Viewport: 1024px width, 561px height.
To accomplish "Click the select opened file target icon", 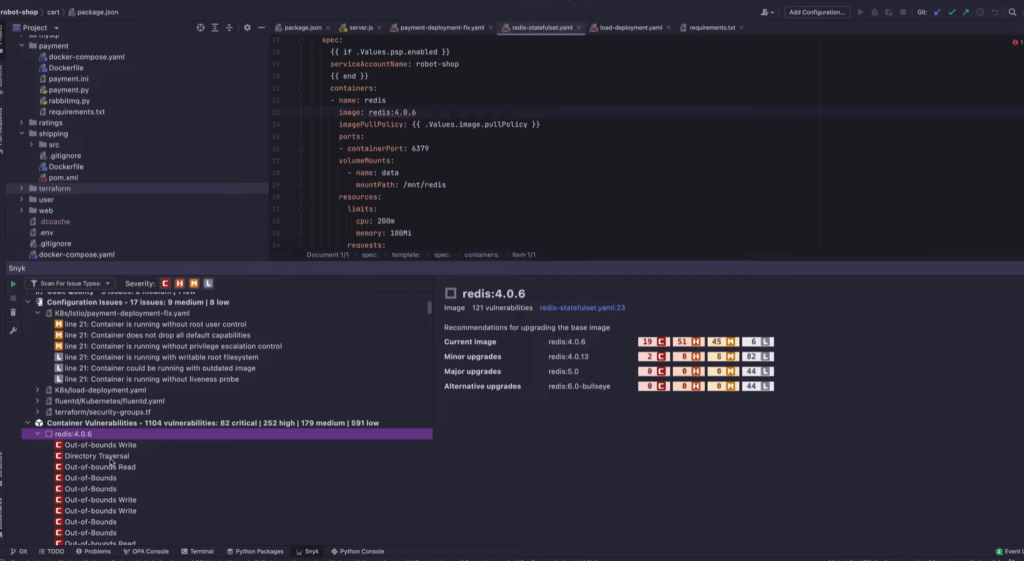I will click(x=201, y=28).
